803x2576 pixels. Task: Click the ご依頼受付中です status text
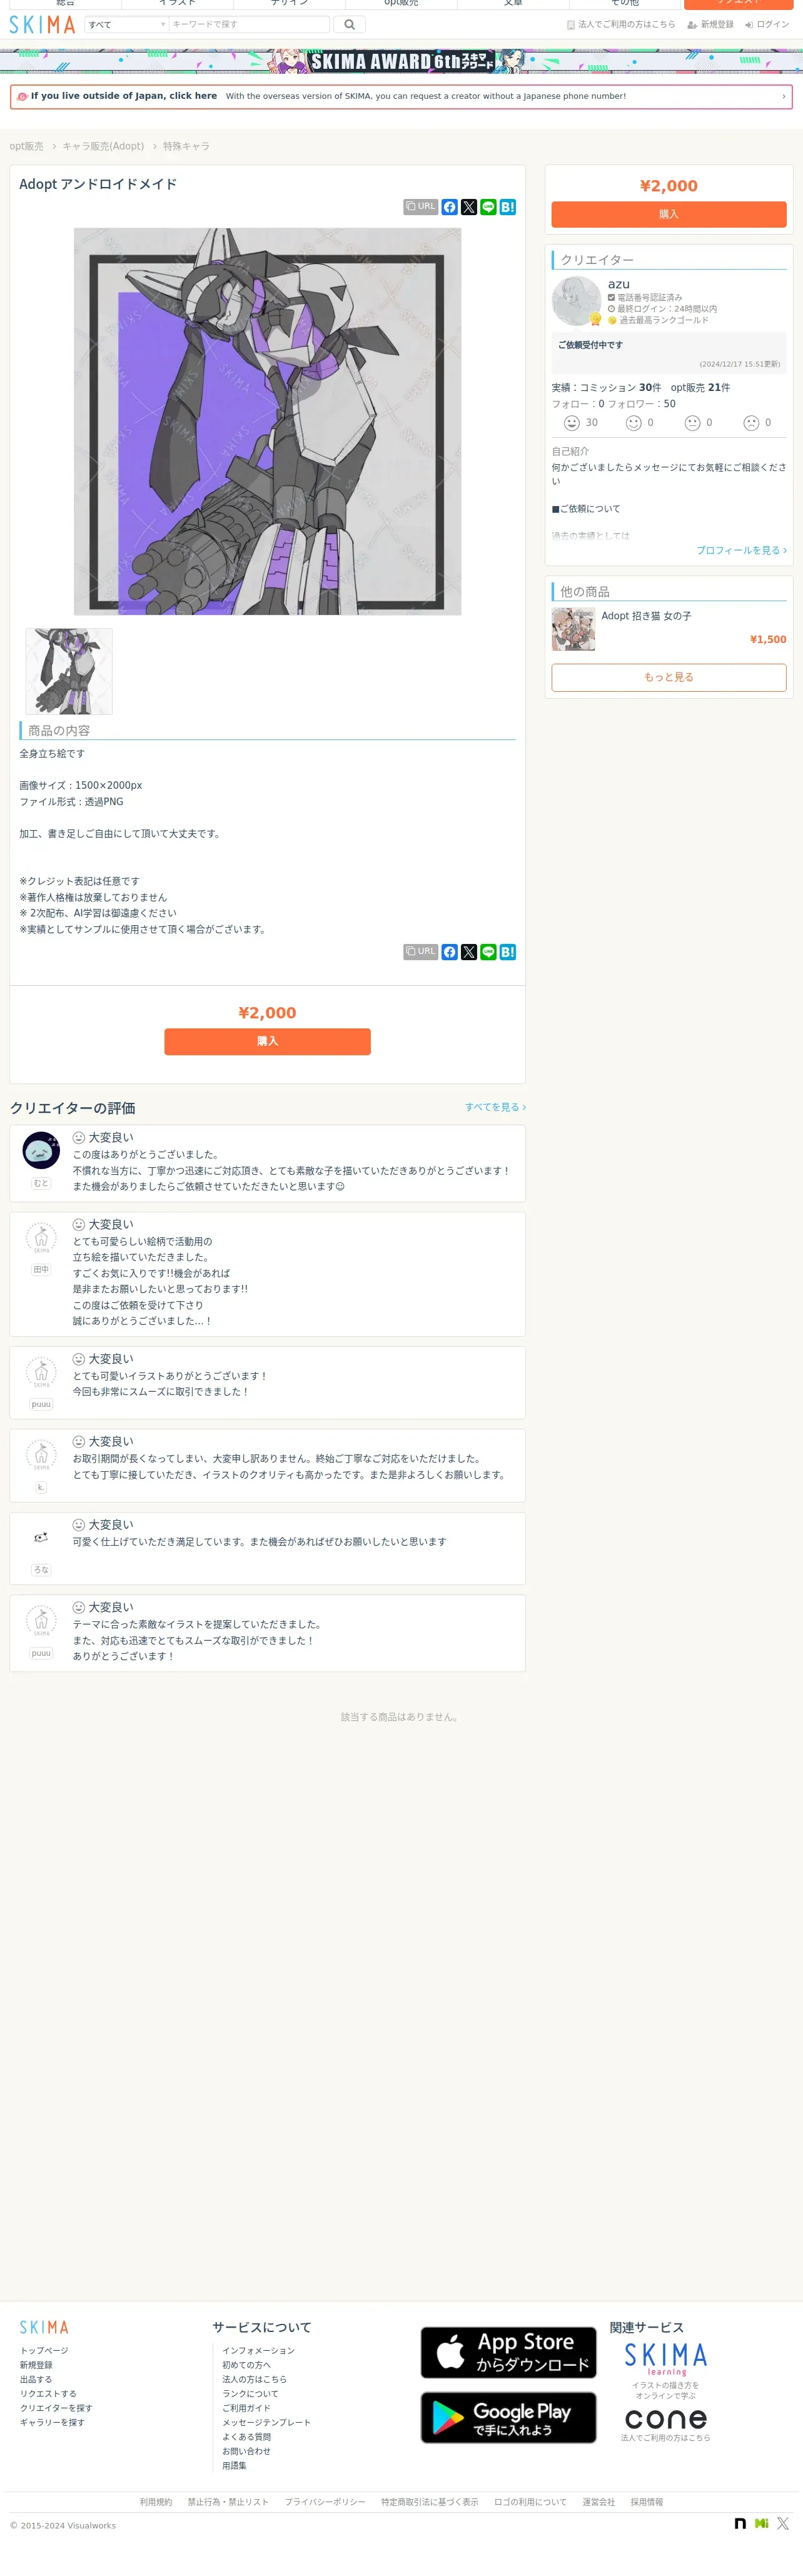(x=590, y=345)
